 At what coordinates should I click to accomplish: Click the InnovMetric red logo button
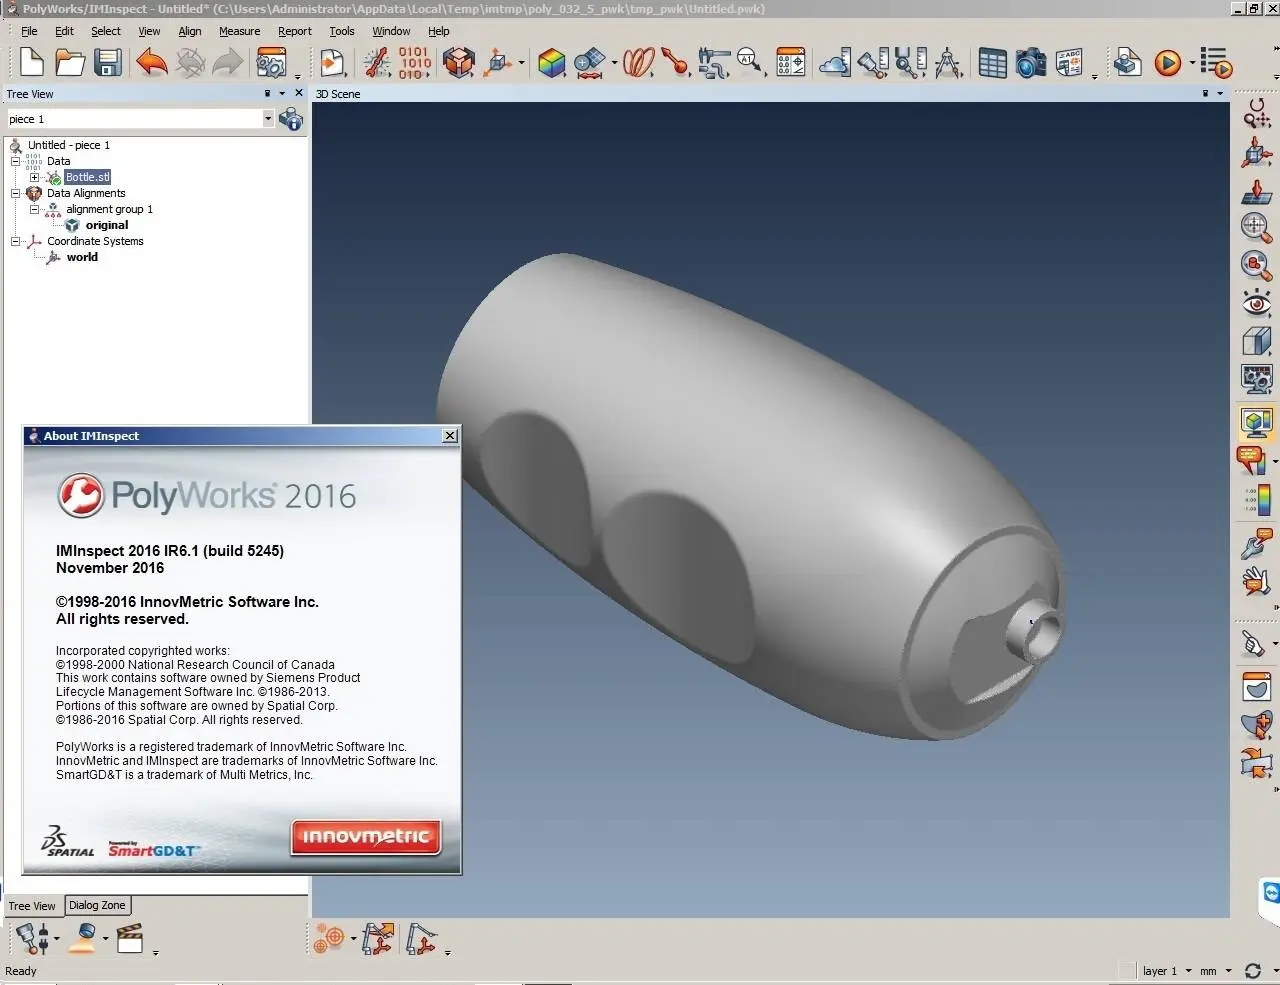366,837
